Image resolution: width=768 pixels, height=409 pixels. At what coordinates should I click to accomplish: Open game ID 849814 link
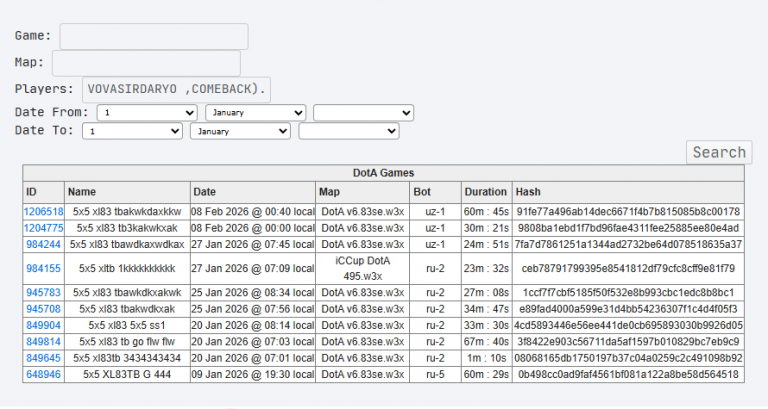pos(44,341)
